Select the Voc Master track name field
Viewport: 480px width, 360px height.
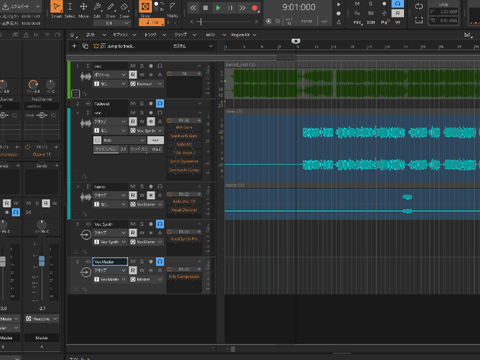click(110, 262)
